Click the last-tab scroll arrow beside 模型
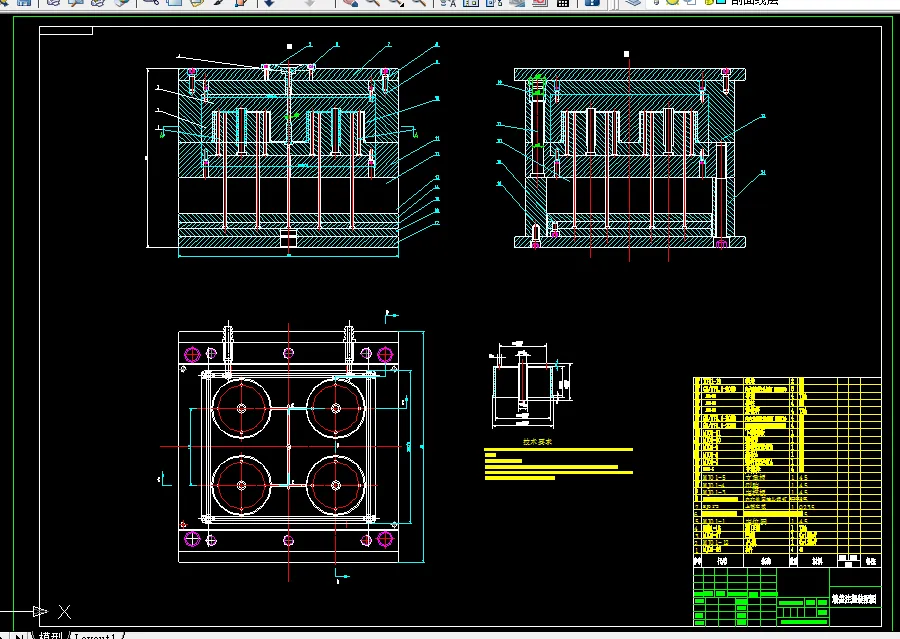Image resolution: width=900 pixels, height=639 pixels. 19,636
